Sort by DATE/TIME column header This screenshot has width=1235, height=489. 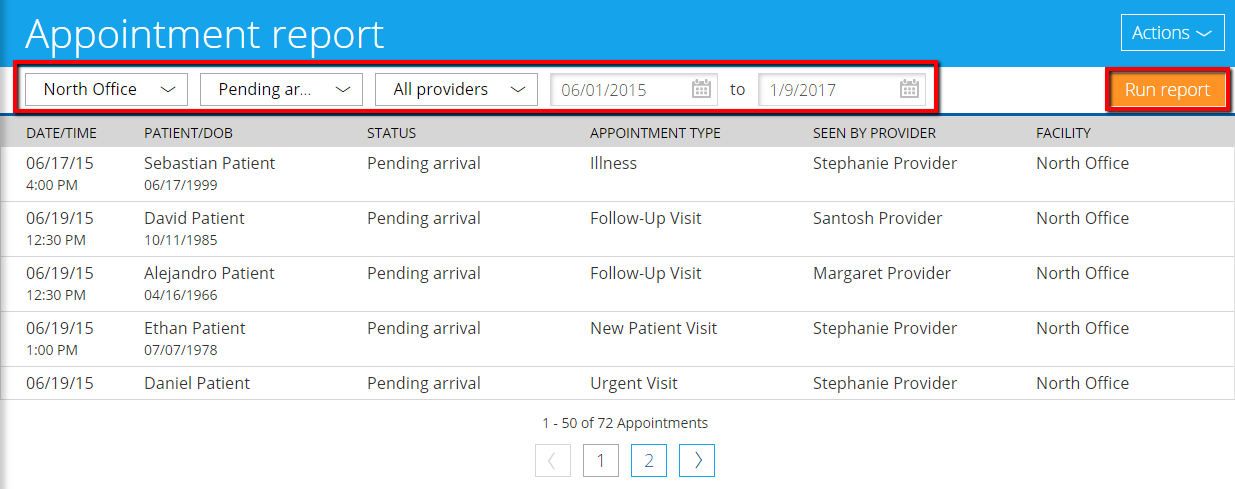[x=59, y=133]
